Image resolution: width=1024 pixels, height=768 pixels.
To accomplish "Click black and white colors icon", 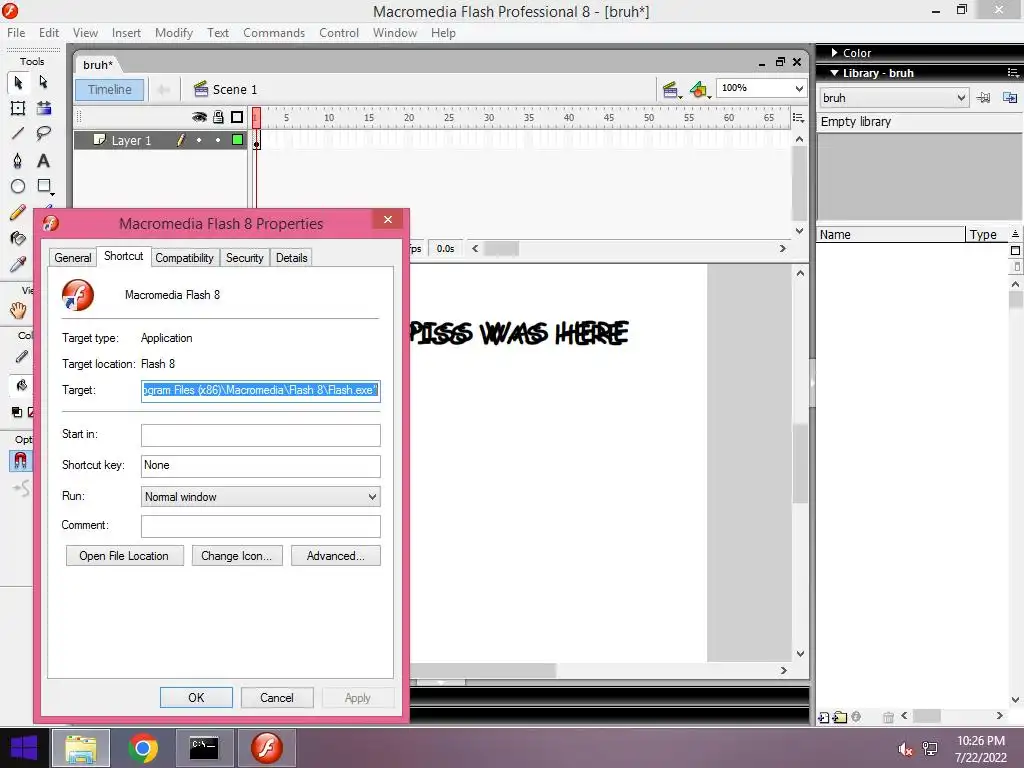I will (17, 412).
